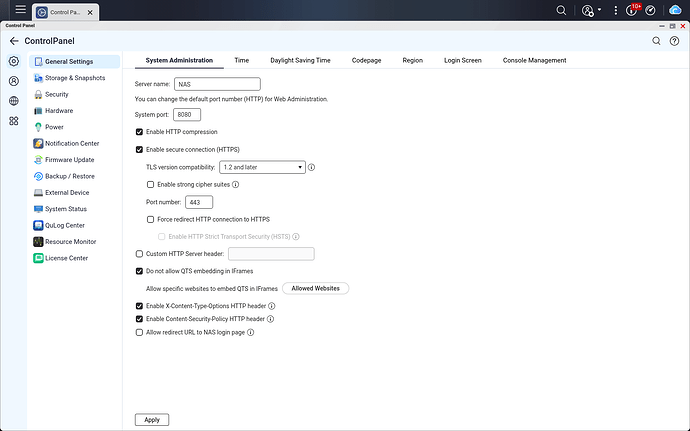This screenshot has width=690, height=431.
Task: Switch to the Login Screen tab
Action: (x=462, y=60)
